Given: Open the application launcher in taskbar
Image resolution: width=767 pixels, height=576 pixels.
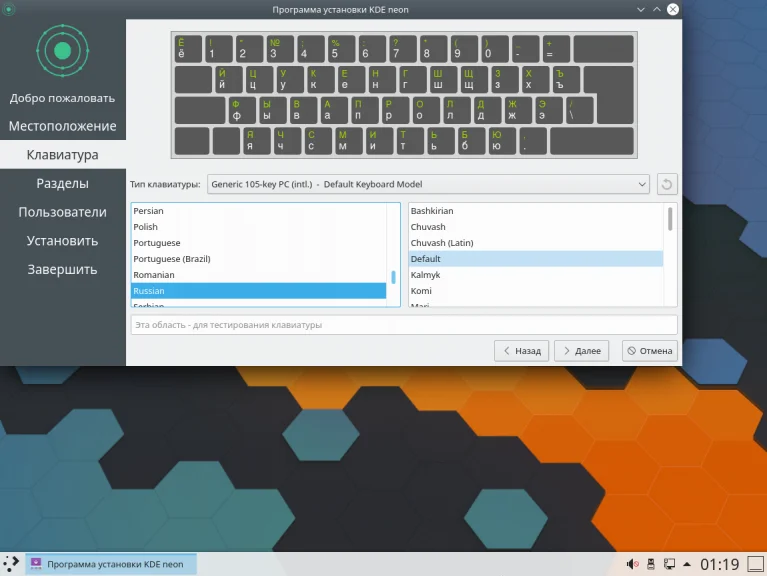Looking at the screenshot, I should pos(11,564).
